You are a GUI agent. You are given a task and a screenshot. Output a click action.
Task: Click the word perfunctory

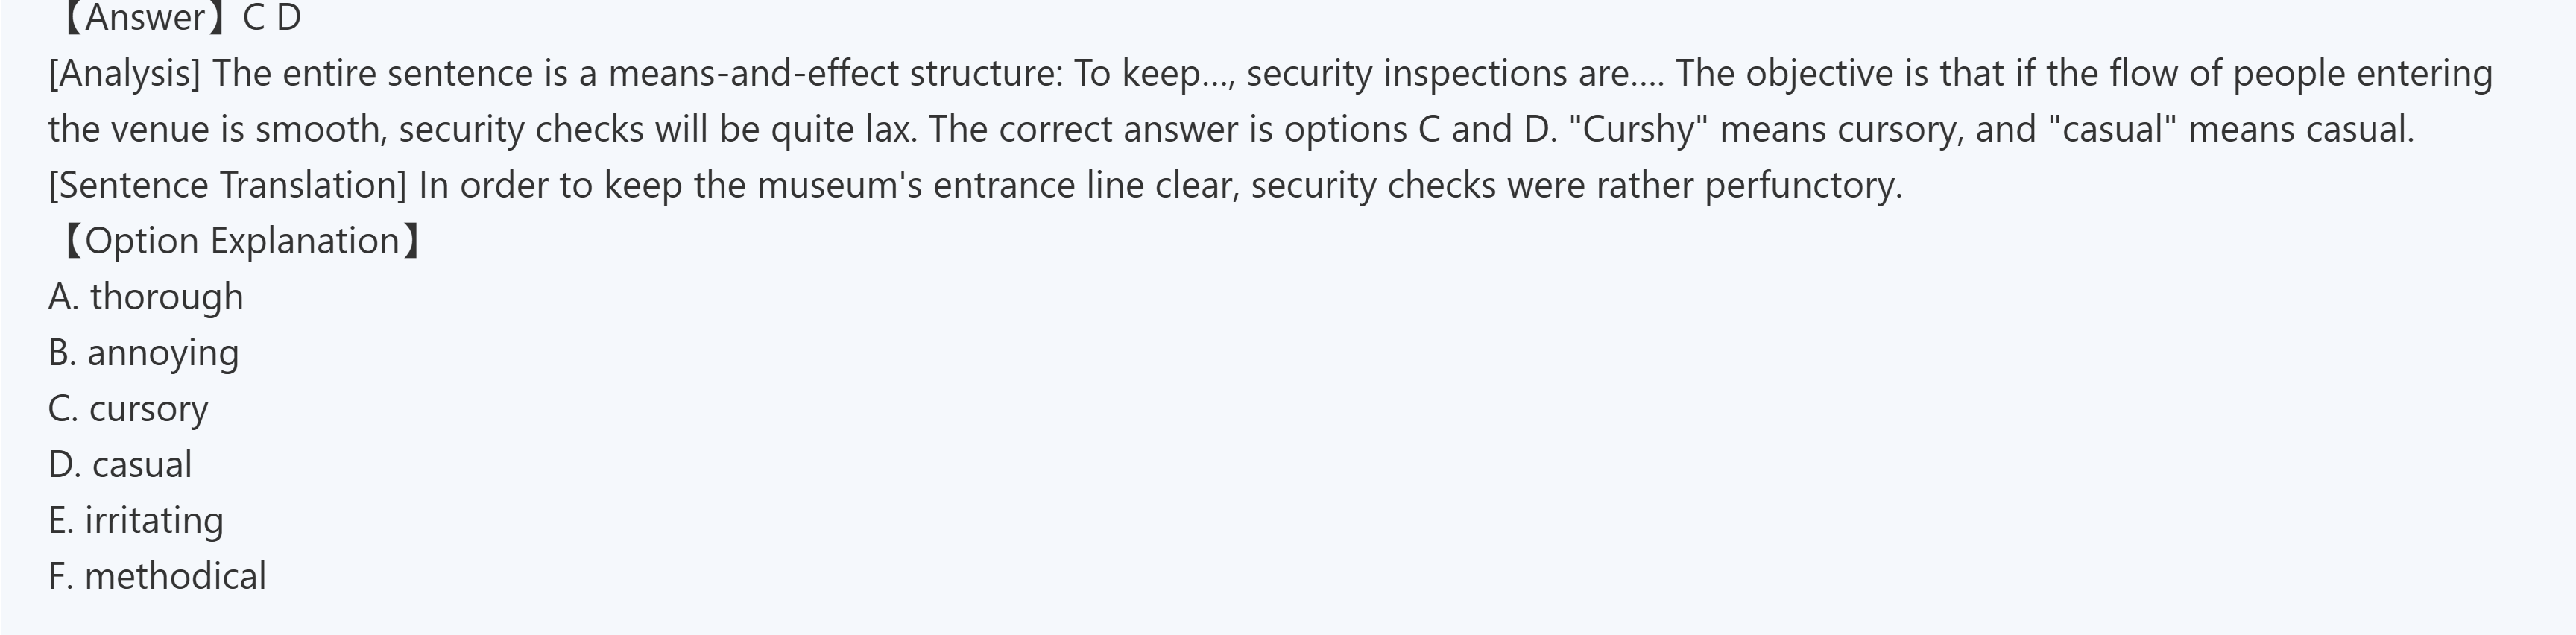coord(1802,186)
